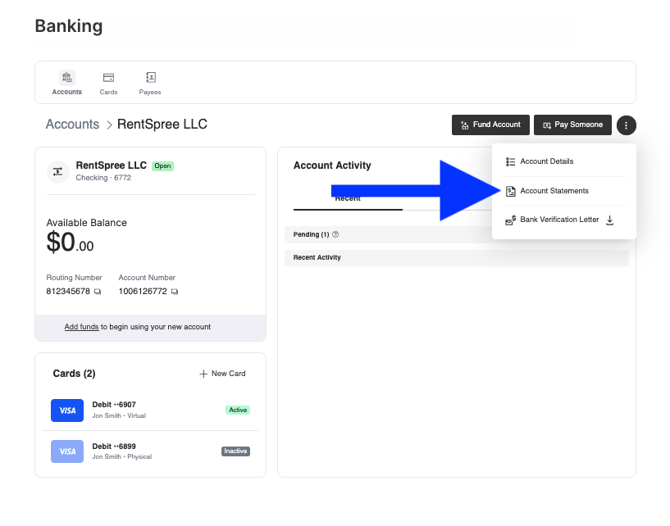Add a card with New Card

click(x=222, y=374)
